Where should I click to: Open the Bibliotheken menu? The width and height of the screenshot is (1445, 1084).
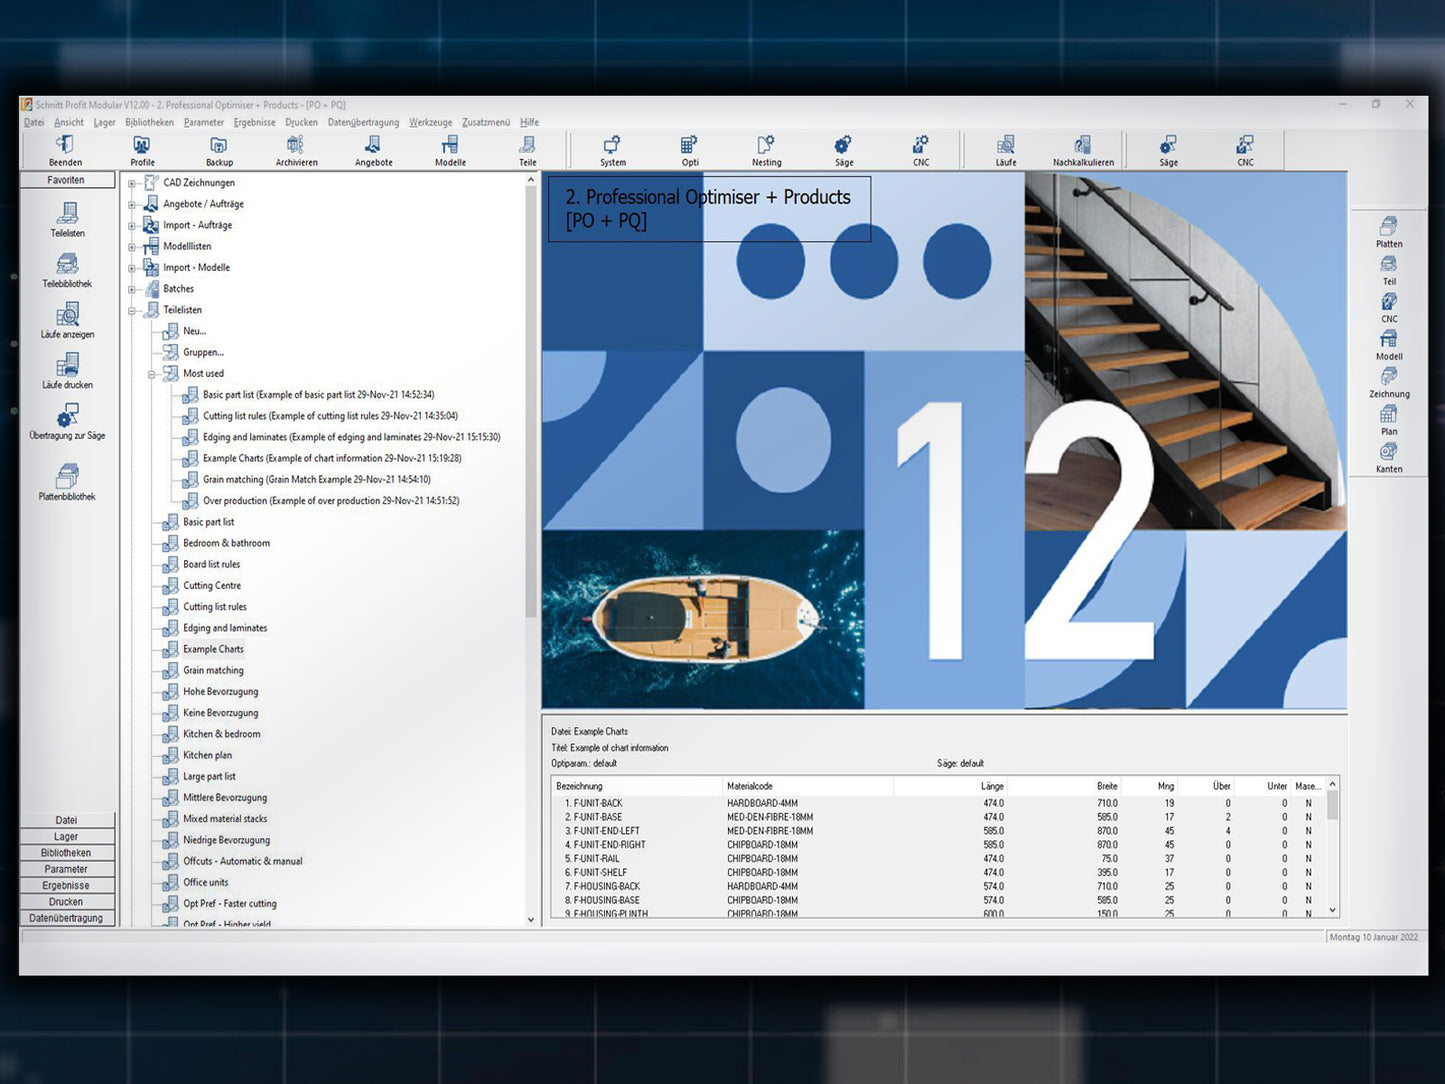(x=149, y=122)
